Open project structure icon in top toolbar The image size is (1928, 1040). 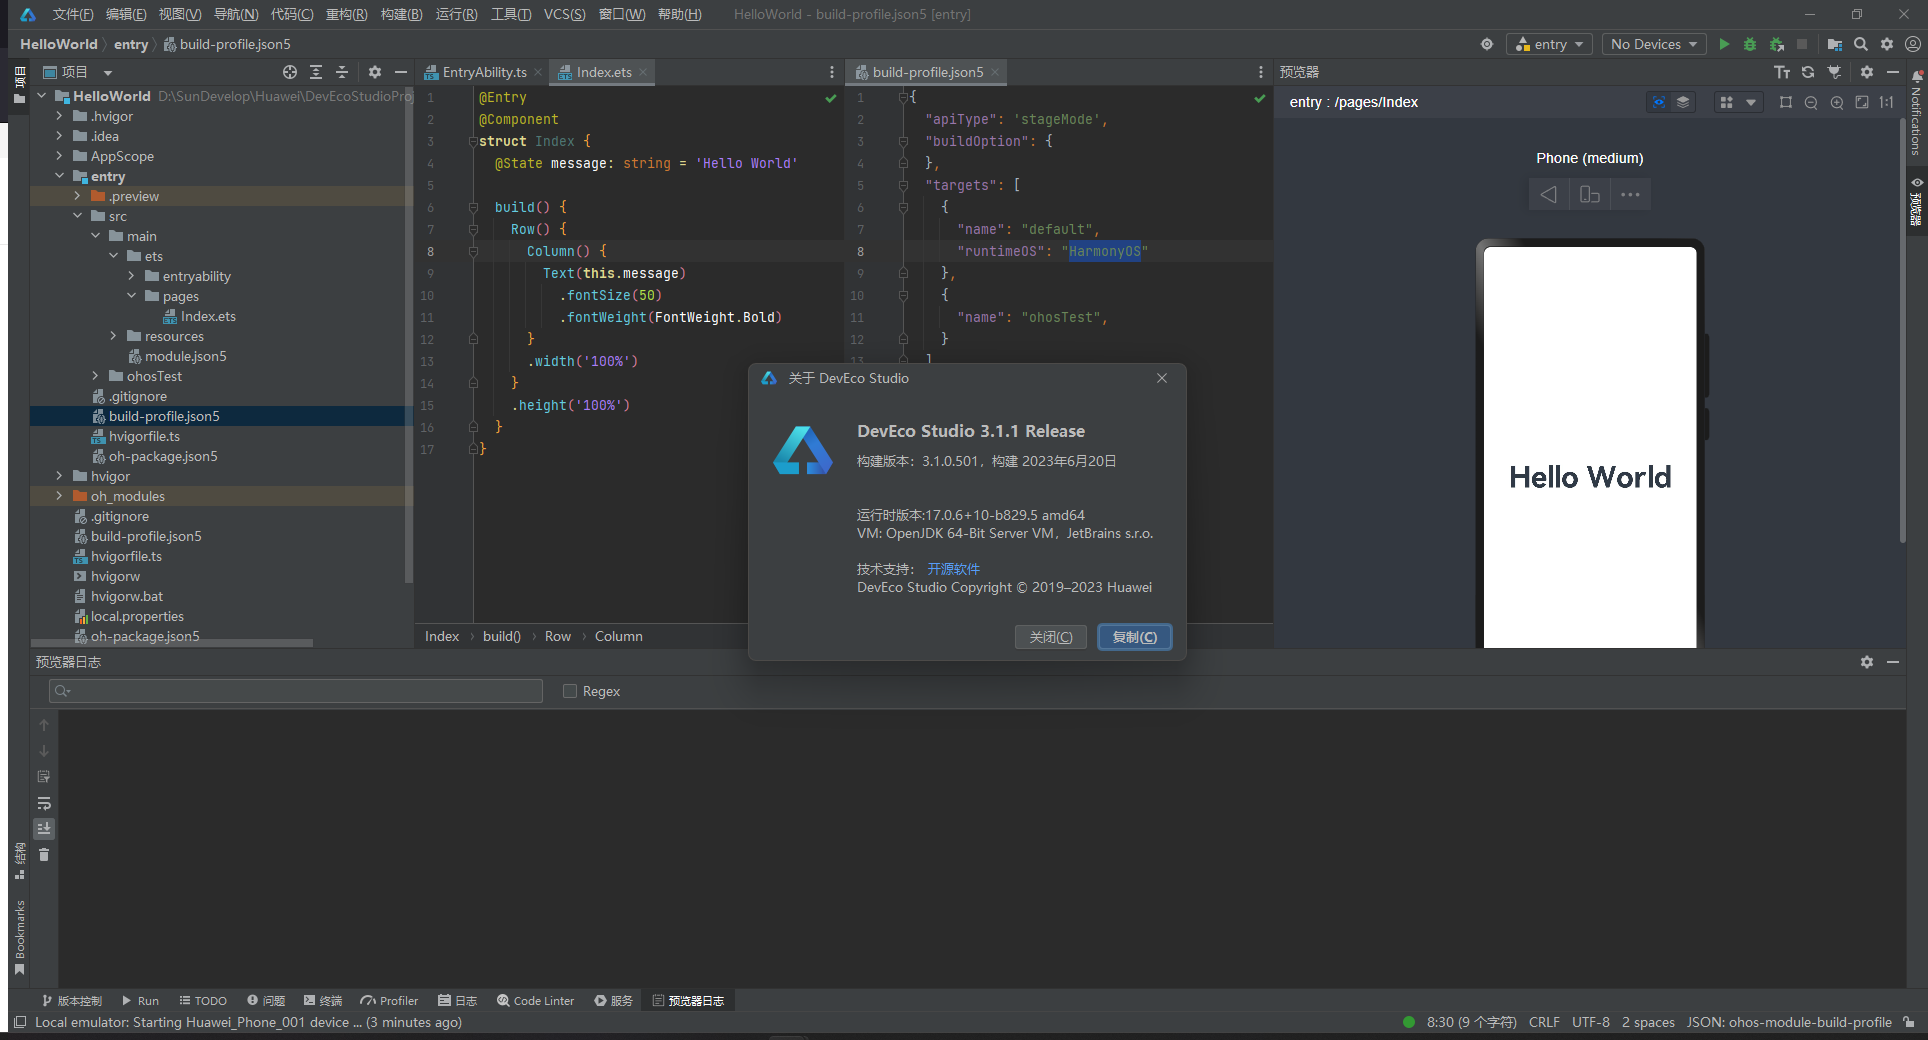pyautogui.click(x=1834, y=44)
